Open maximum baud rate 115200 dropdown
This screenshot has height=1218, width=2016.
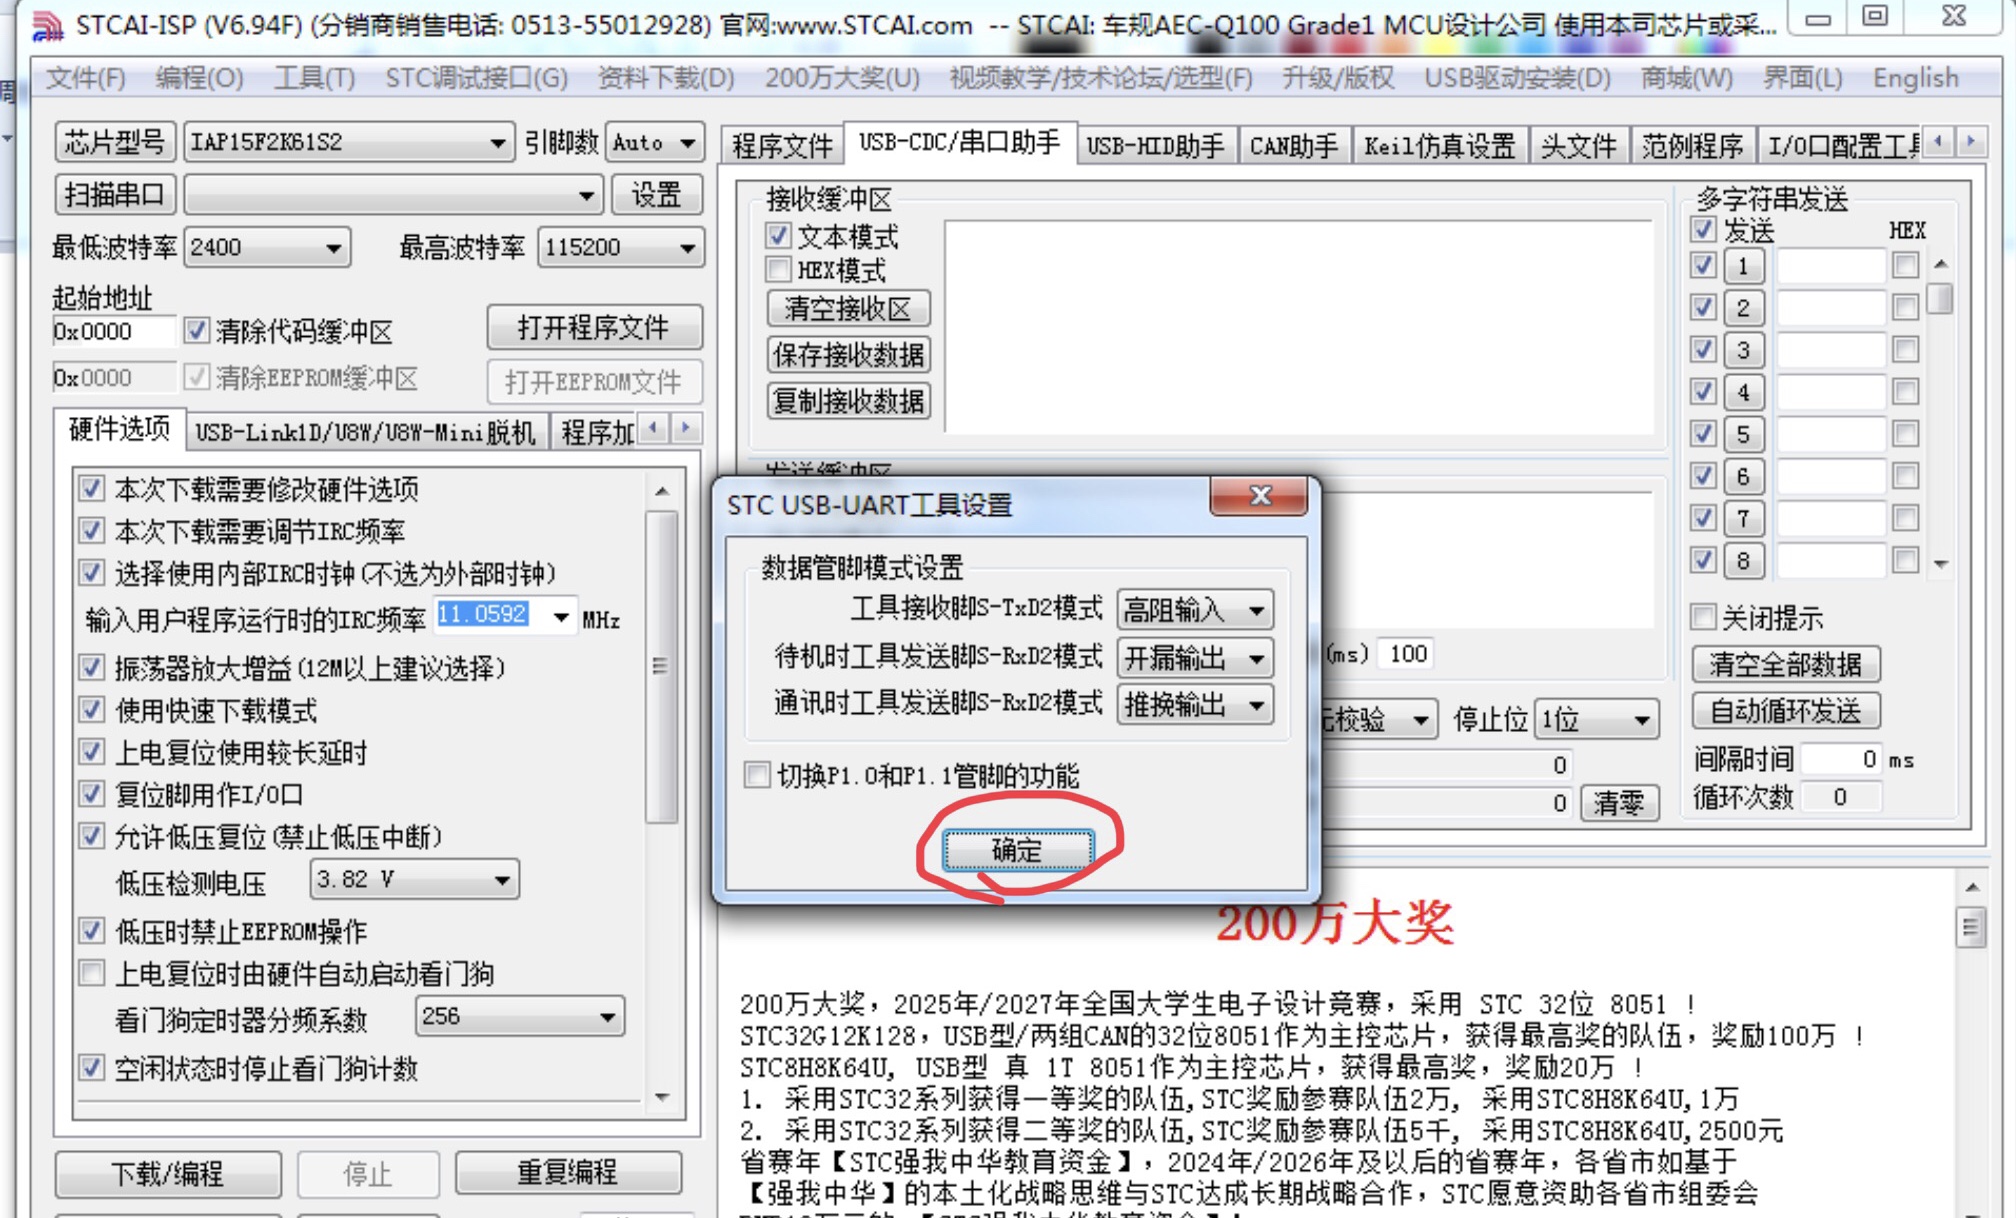tap(620, 247)
